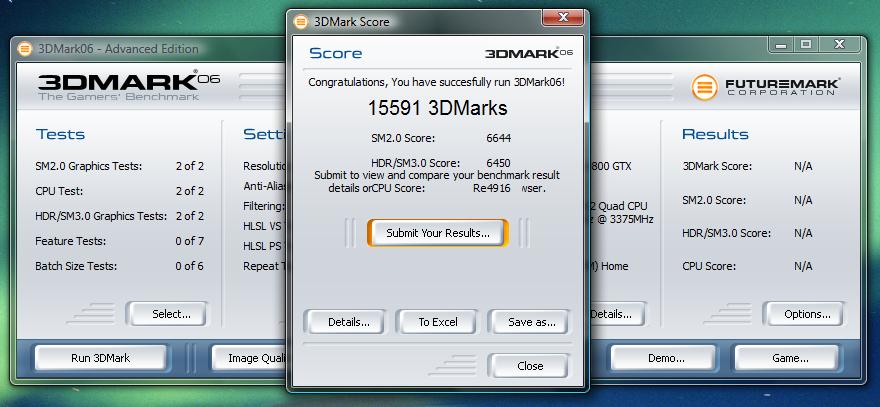Click Batch Size Tests 0 of 6 row

click(x=120, y=266)
